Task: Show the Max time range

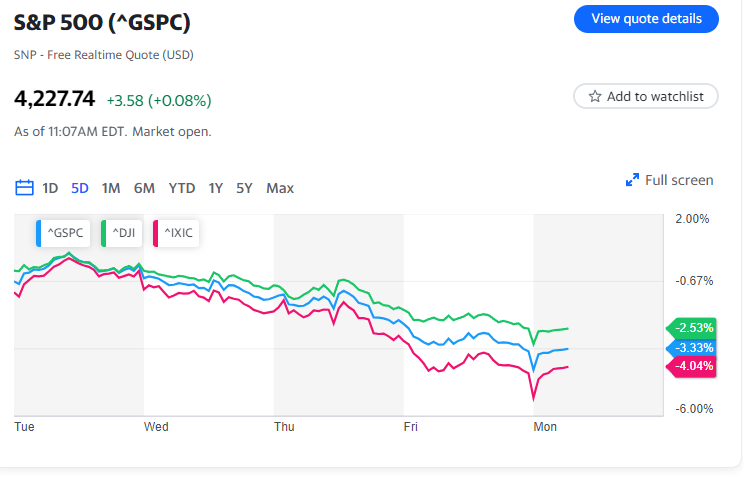Action: coord(280,188)
